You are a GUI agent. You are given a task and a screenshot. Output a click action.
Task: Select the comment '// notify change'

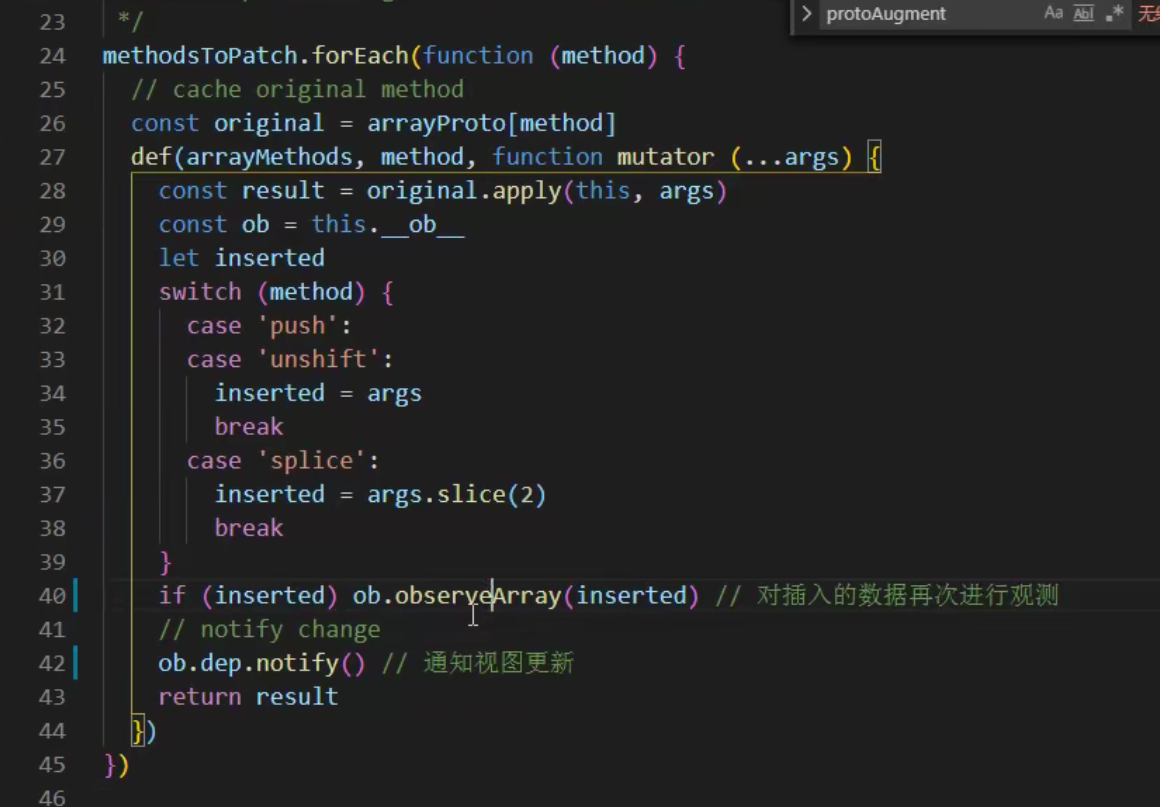pyautogui.click(x=269, y=629)
